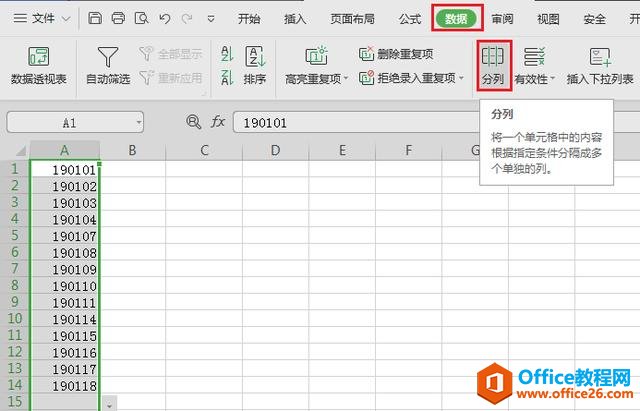Expand the 高亮重复项 dropdown arrow
Image resolution: width=640 pixels, height=411 pixels.
click(x=346, y=78)
